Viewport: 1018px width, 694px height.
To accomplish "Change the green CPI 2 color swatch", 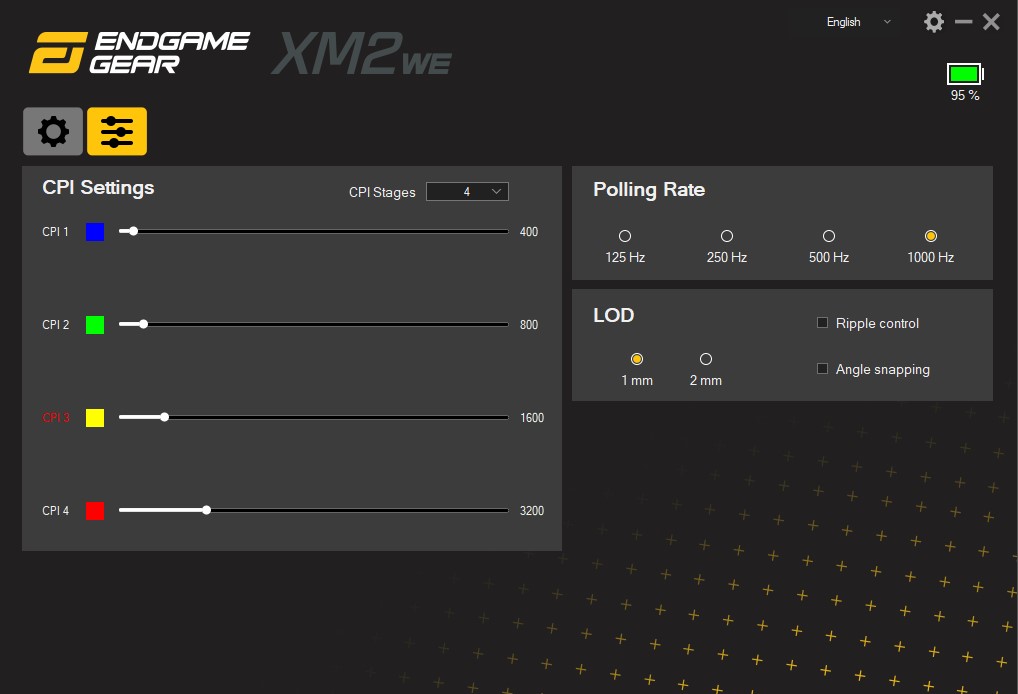I will [95, 325].
